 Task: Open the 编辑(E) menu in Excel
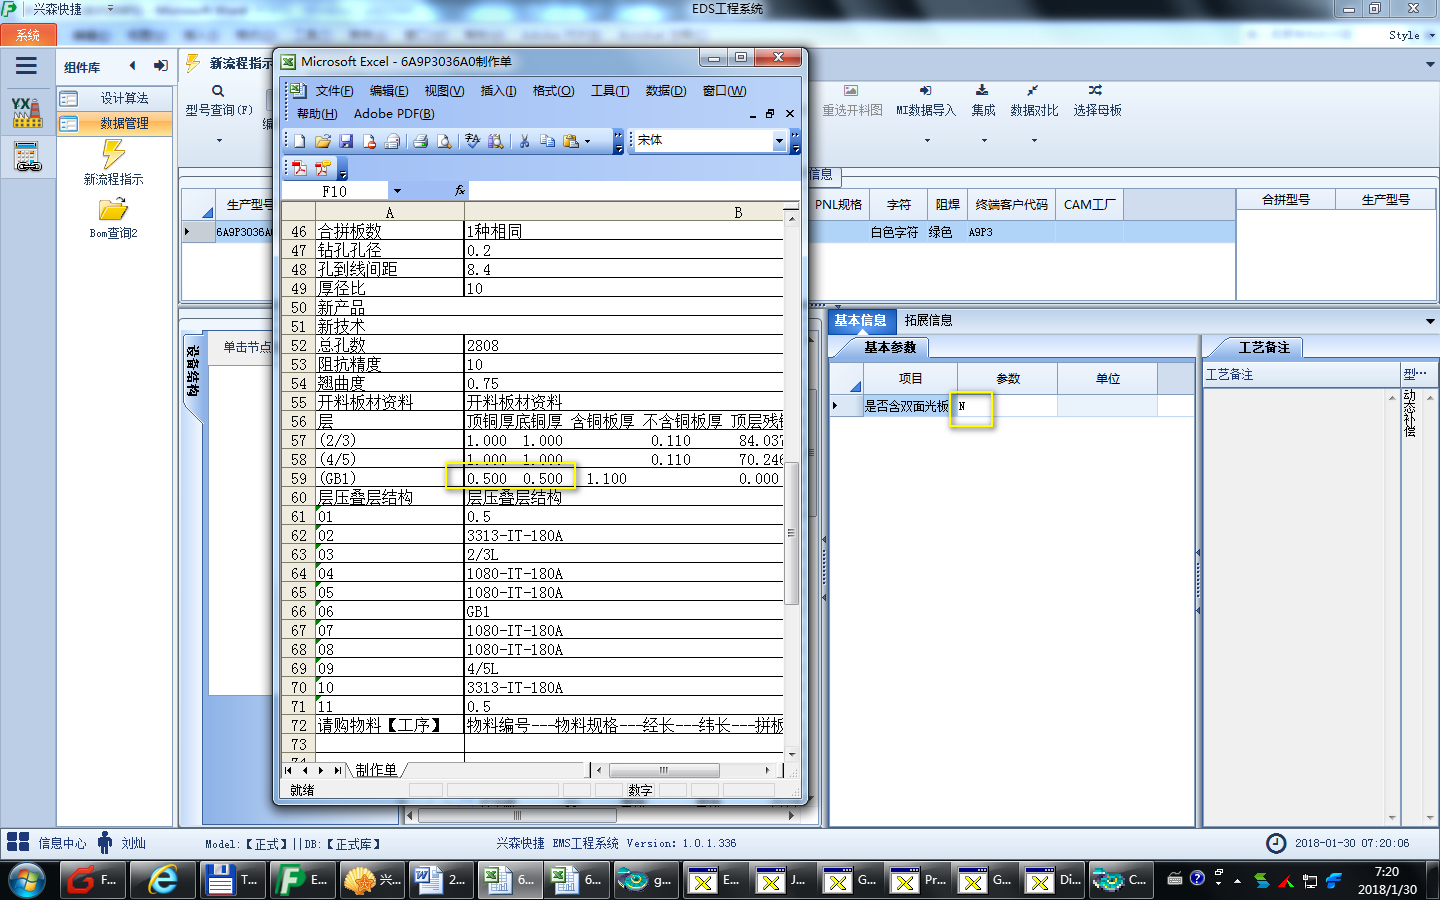(x=389, y=91)
